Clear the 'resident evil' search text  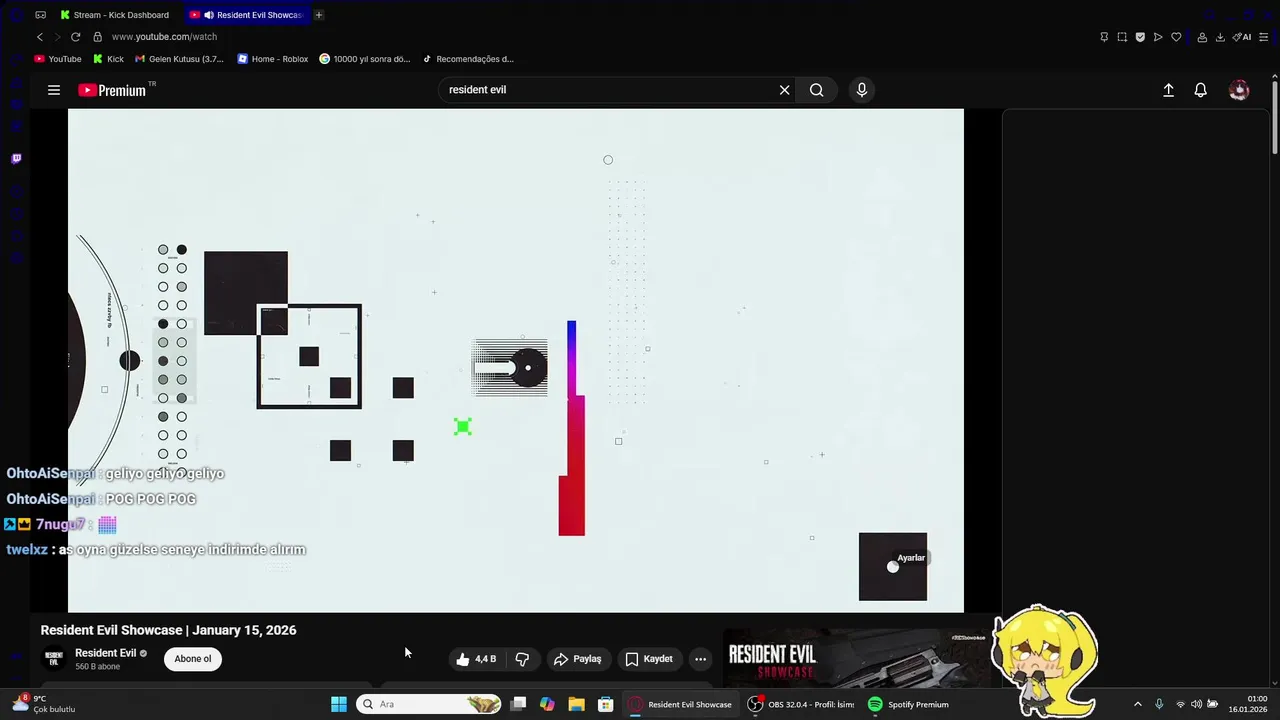(785, 90)
